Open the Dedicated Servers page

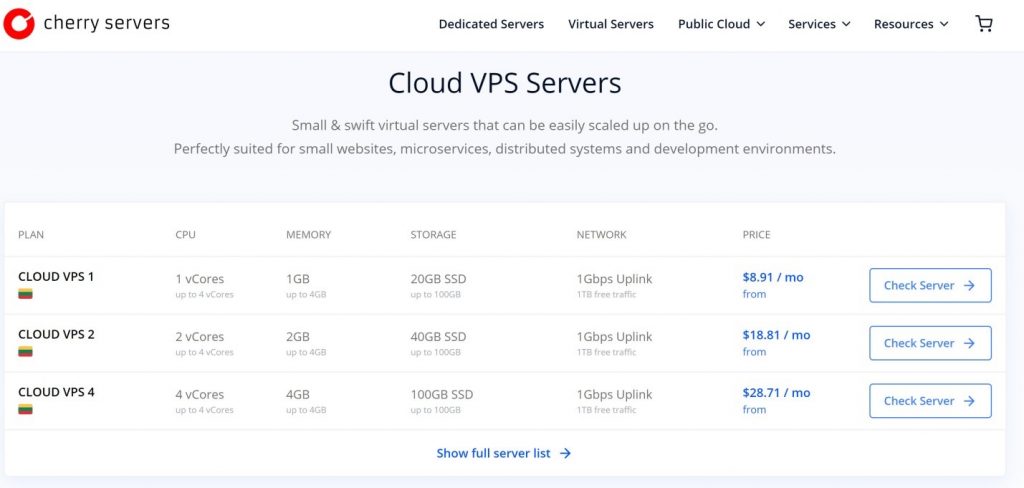click(491, 24)
